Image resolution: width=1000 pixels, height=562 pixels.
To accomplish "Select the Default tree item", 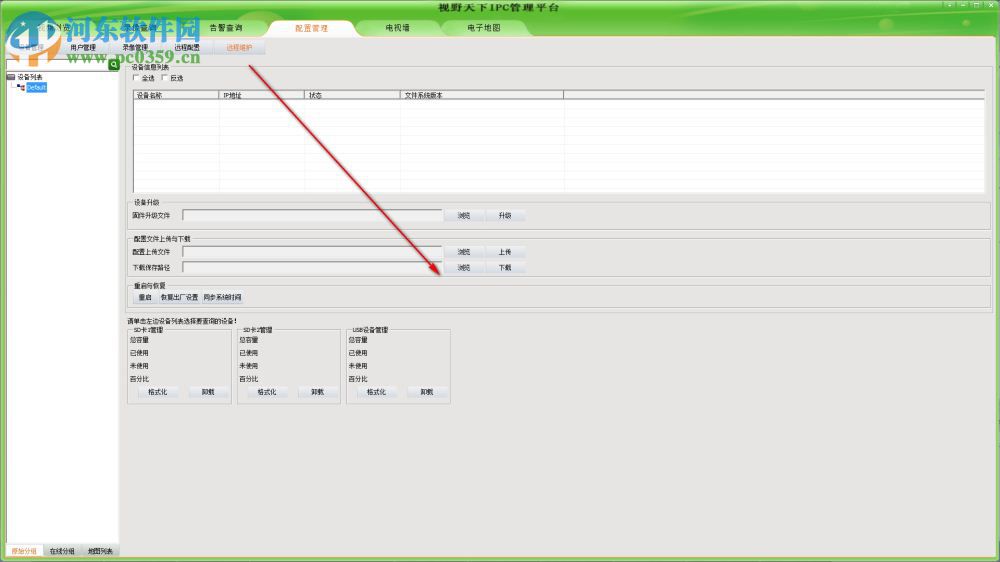I will [36, 87].
